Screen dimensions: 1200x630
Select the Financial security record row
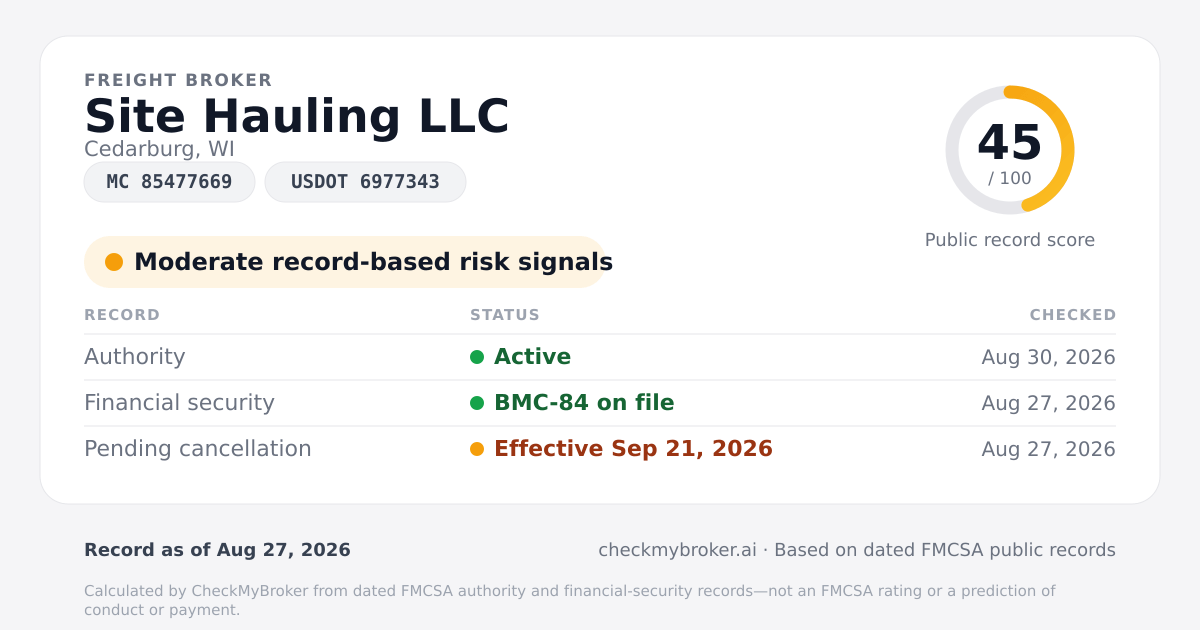coord(600,403)
